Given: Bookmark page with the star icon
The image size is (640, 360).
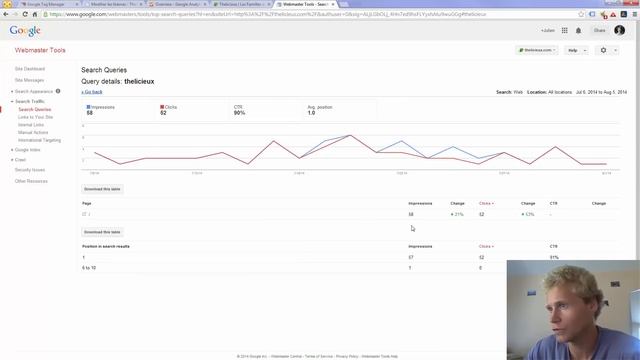Looking at the screenshot, I should point(581,14).
